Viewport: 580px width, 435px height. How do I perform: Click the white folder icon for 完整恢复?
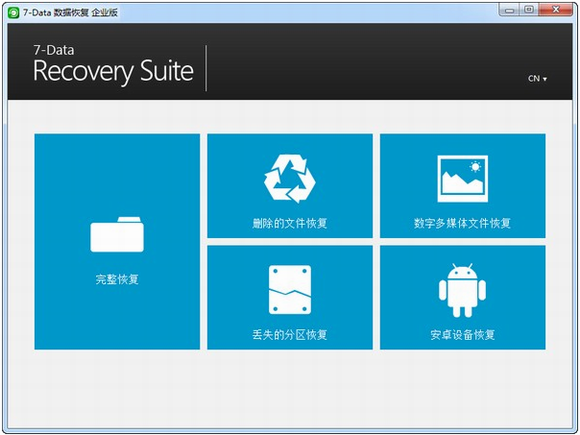pos(117,235)
